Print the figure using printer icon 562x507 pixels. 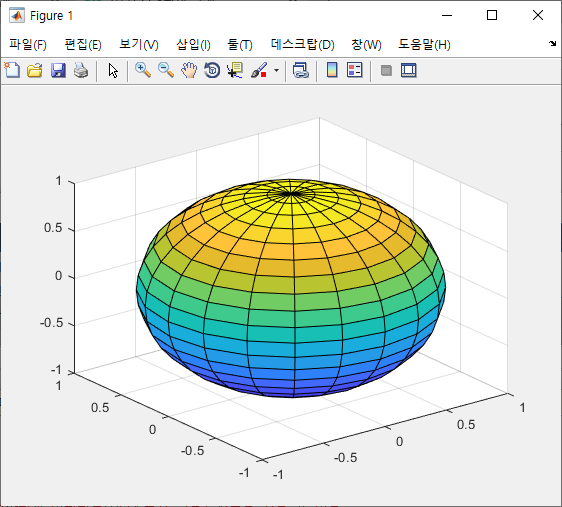coord(81,70)
